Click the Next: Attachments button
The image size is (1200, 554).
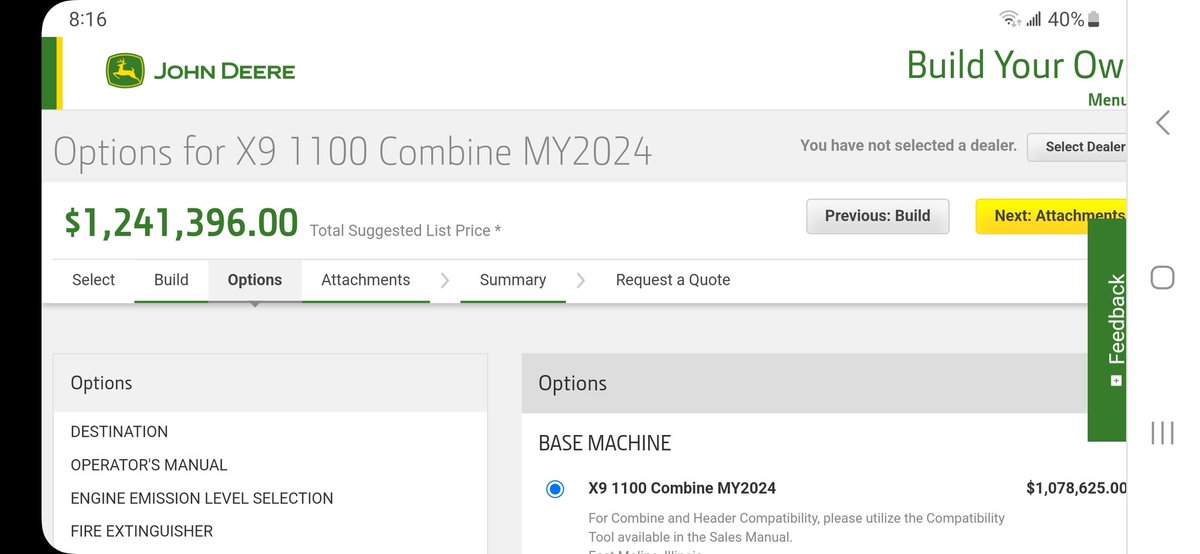tap(1051, 216)
